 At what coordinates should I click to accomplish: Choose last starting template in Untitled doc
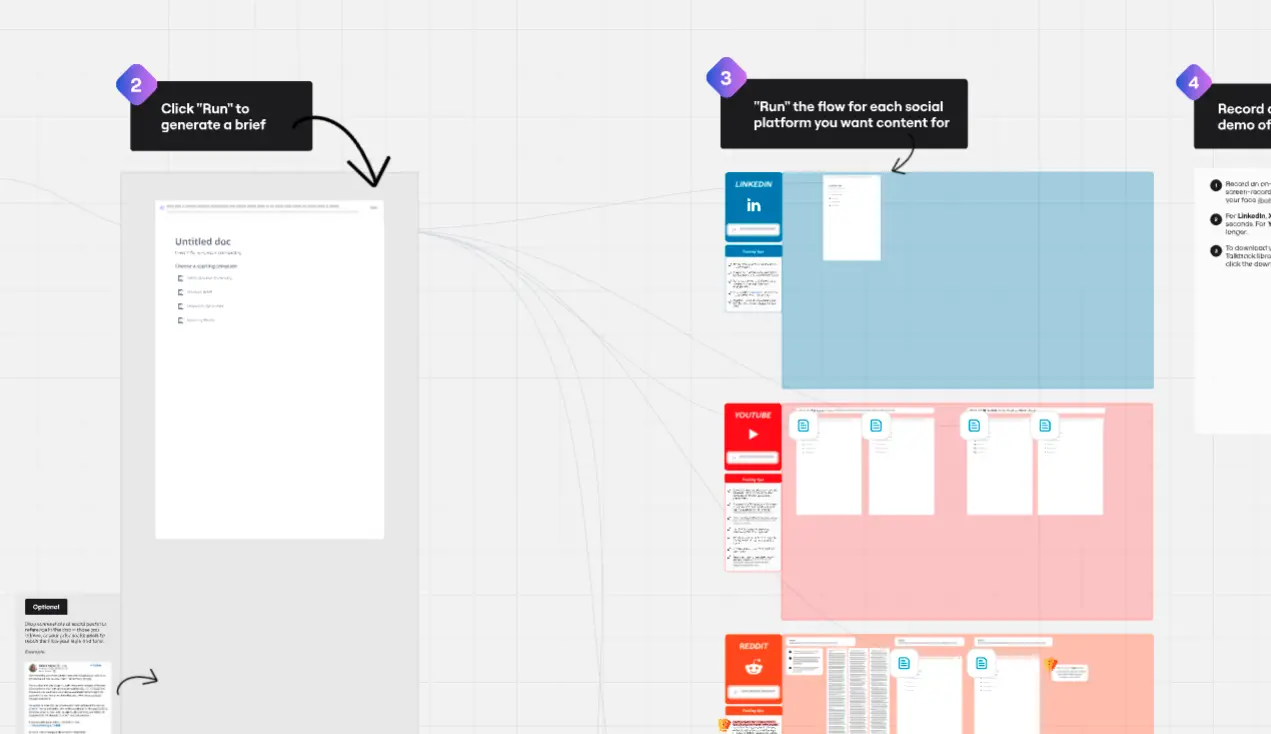pos(199,320)
